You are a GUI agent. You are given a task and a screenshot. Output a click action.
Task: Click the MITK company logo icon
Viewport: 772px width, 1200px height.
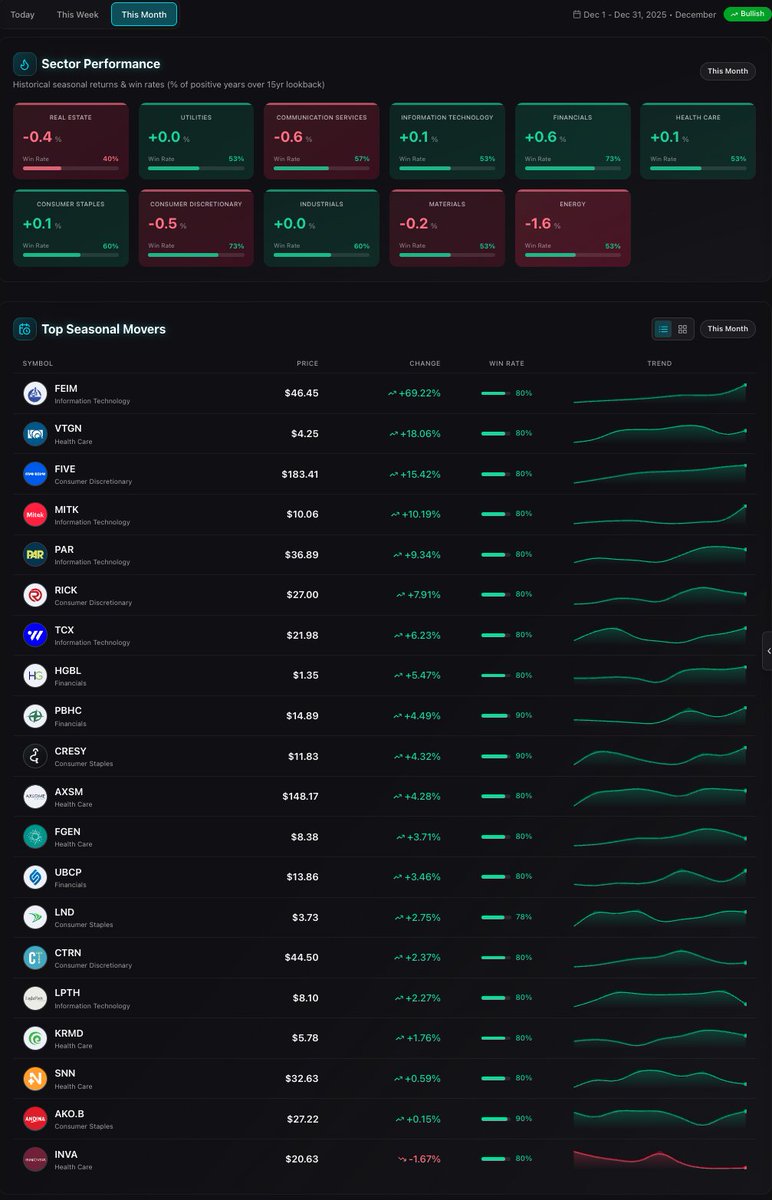click(x=35, y=515)
